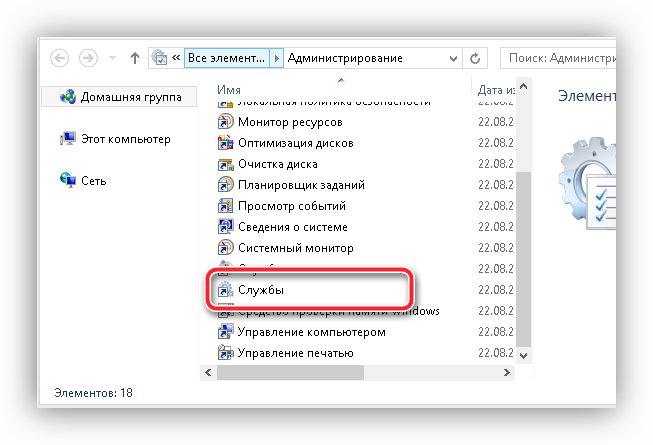Click the Системный монитор icon
Screen dimensions: 653x445
(226, 248)
